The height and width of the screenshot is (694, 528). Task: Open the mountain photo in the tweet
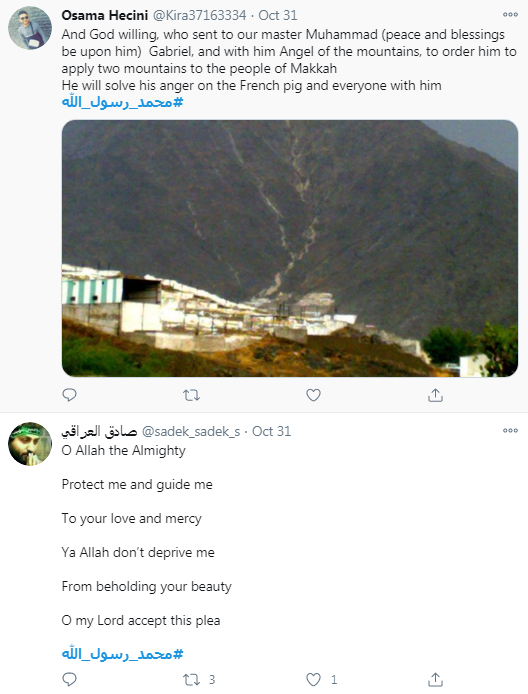point(290,248)
